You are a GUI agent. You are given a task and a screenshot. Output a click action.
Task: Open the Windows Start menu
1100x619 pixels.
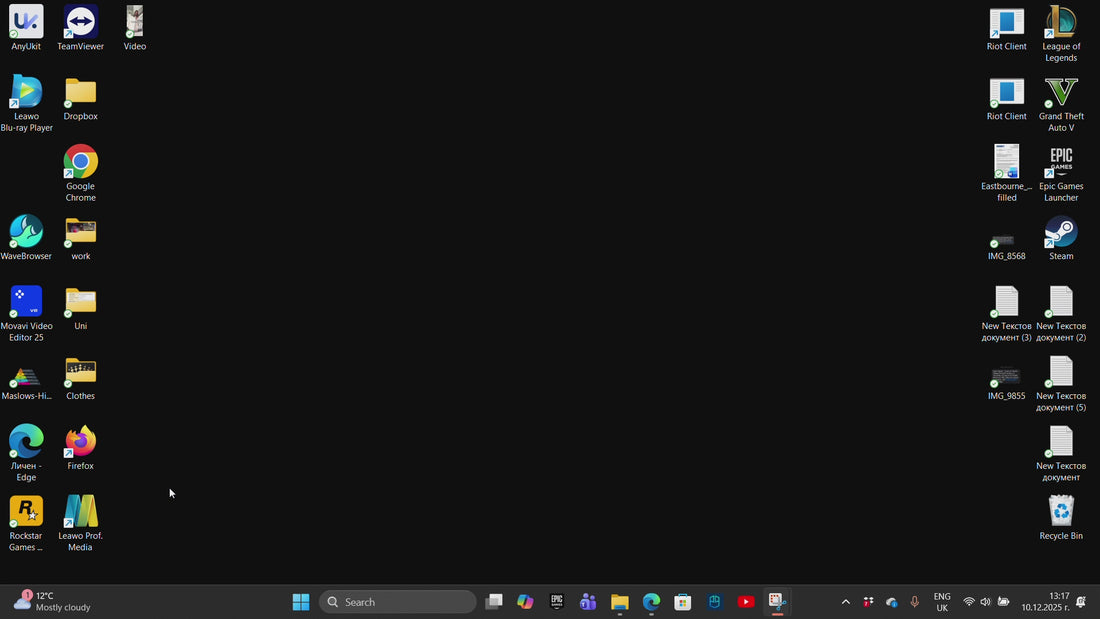point(301,602)
